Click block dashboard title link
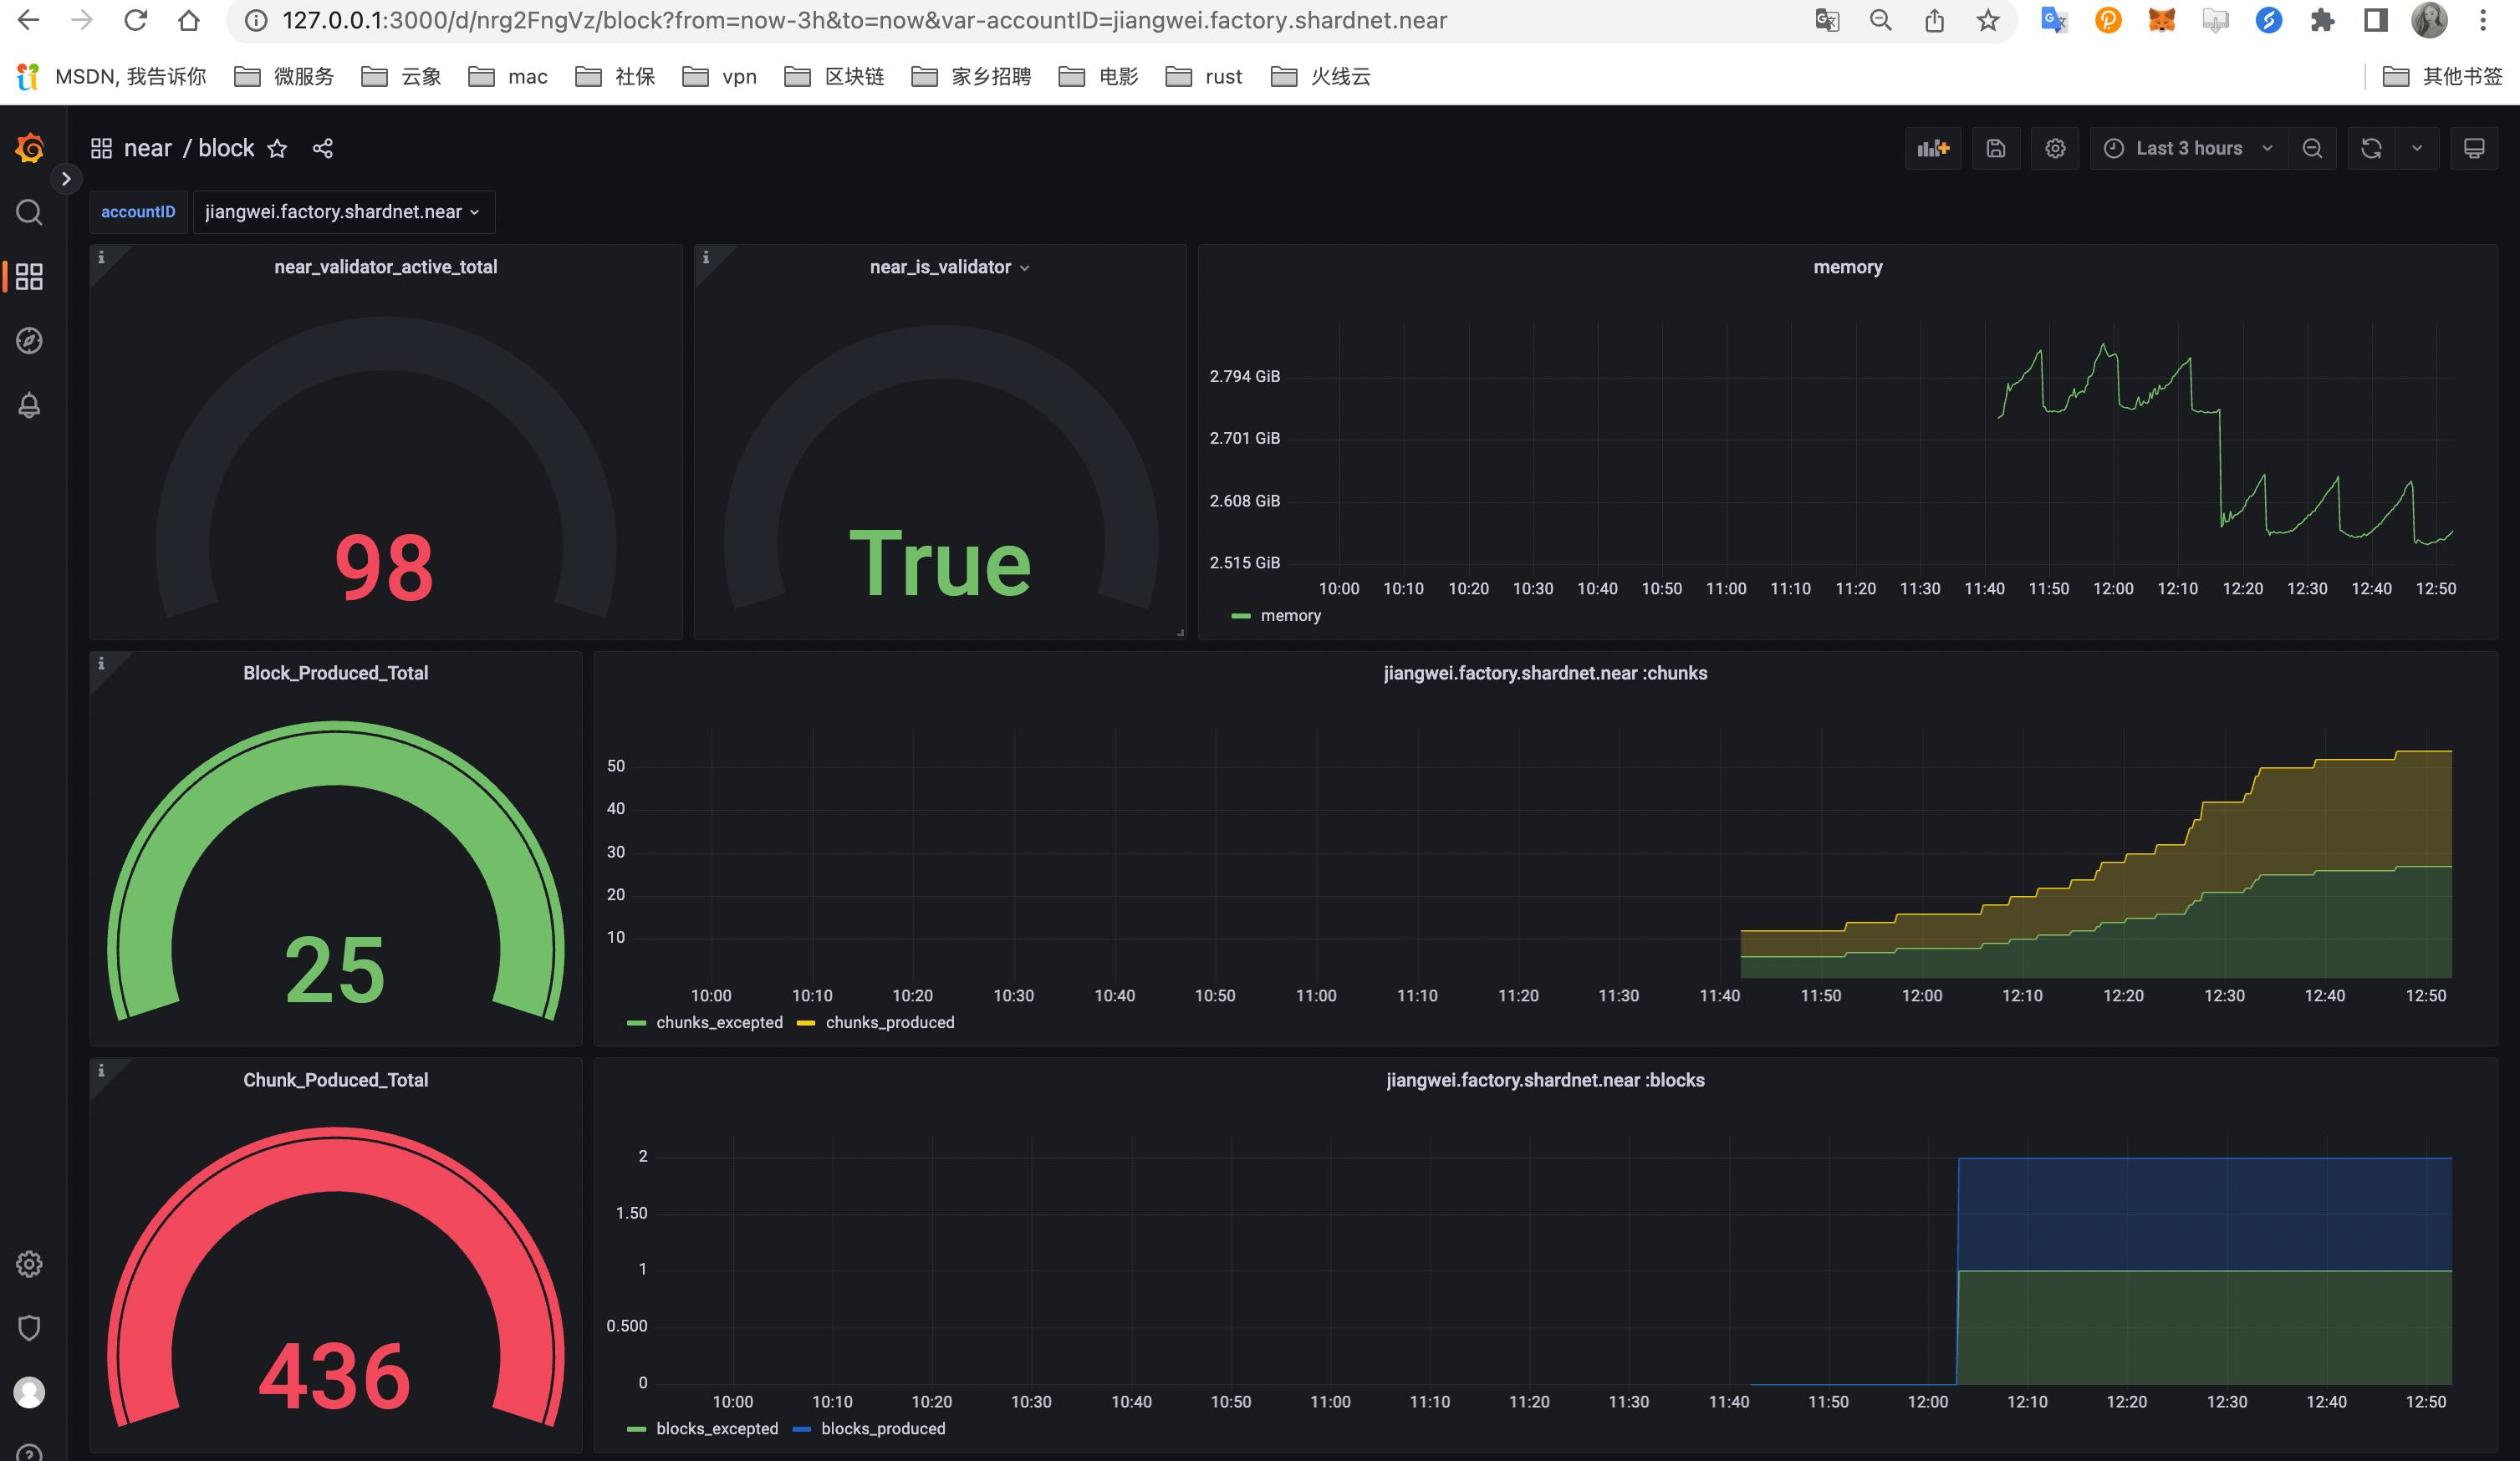Image resolution: width=2520 pixels, height=1461 pixels. click(226, 148)
